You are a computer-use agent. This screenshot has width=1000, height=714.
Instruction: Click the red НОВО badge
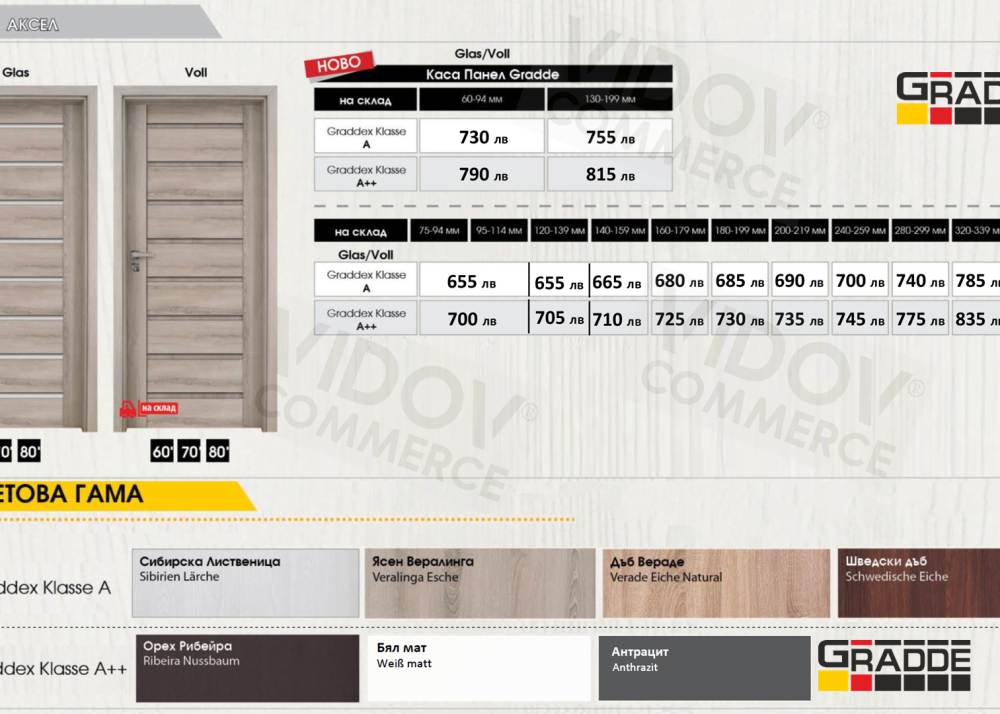click(337, 62)
